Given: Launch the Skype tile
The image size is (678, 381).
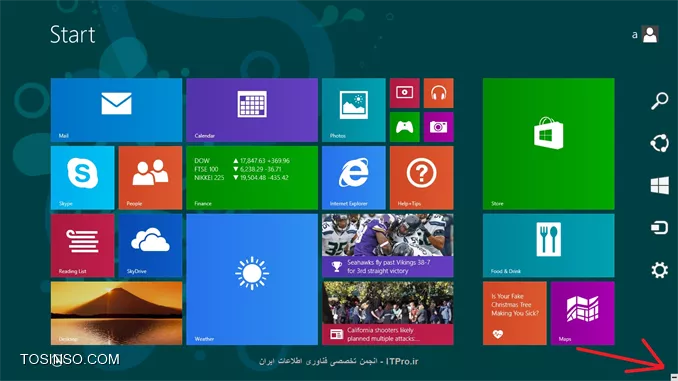Looking at the screenshot, I should pos(83,178).
